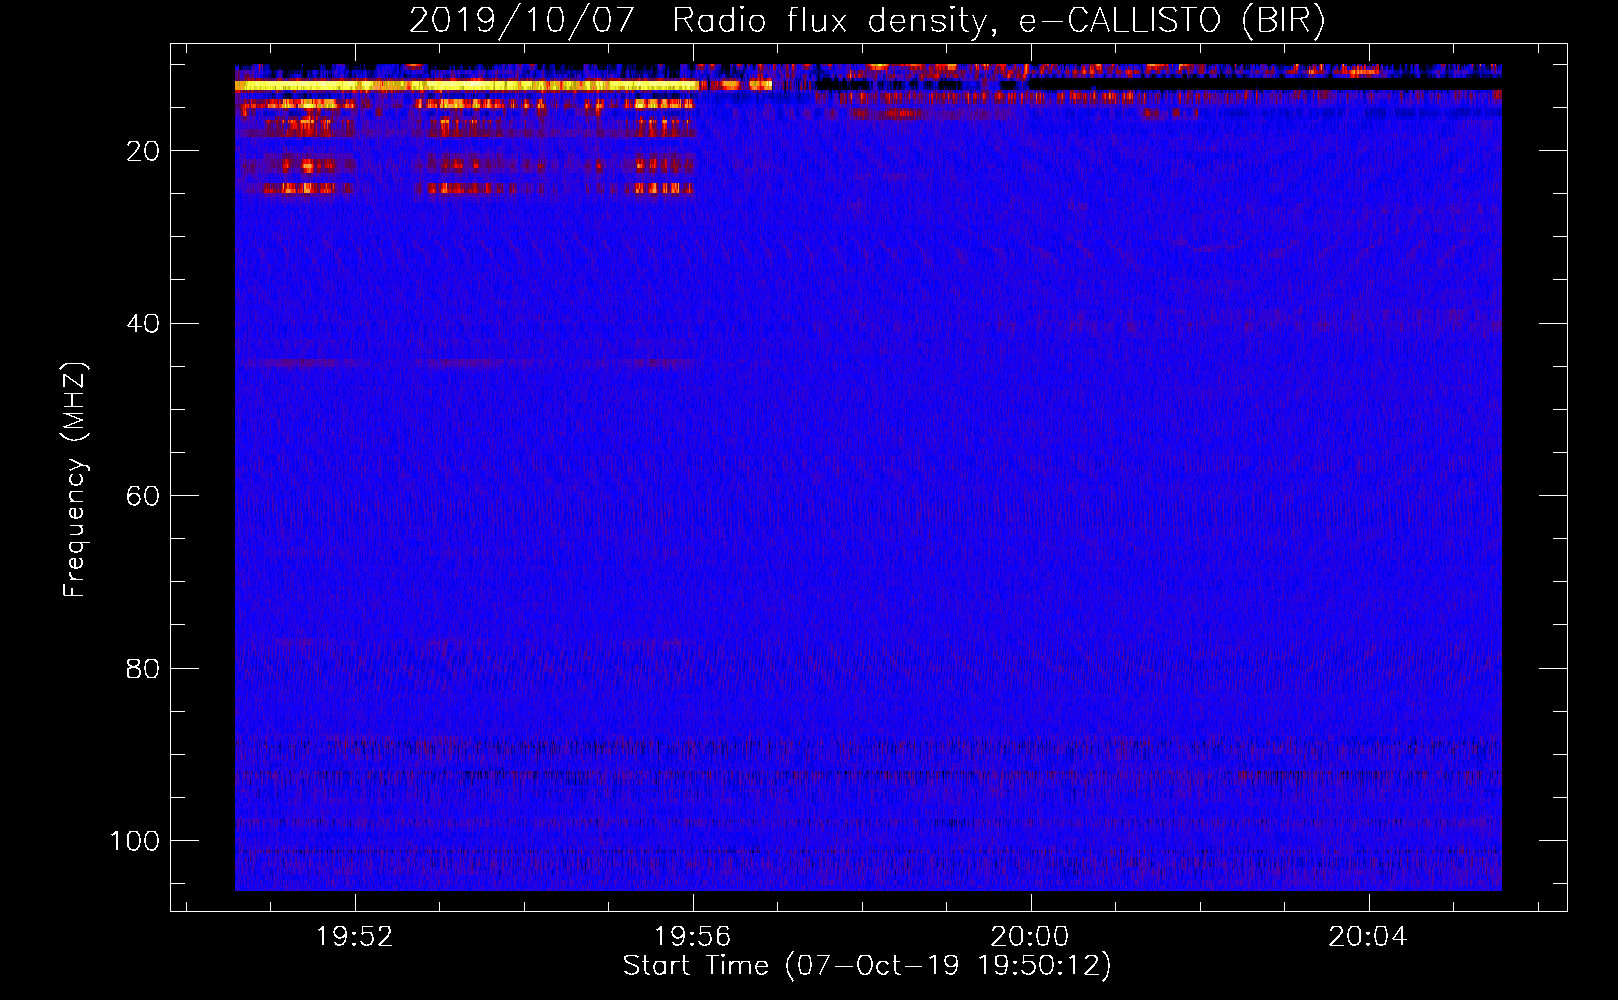Click the bright yellow emission band at top-left of spectrogram
The image size is (1618, 1000).
point(466,86)
